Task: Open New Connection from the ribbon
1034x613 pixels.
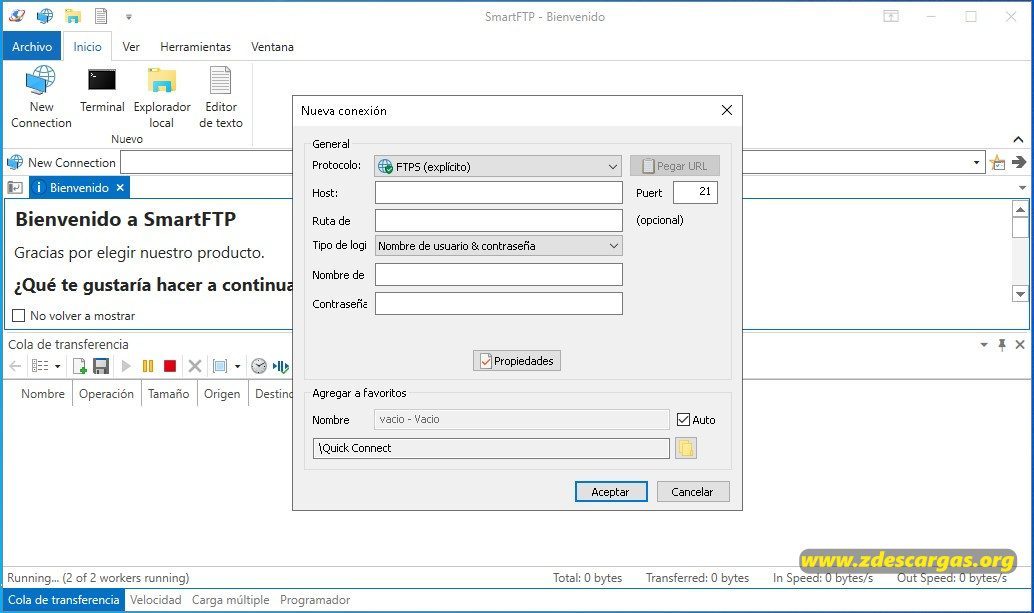Action: [41, 97]
